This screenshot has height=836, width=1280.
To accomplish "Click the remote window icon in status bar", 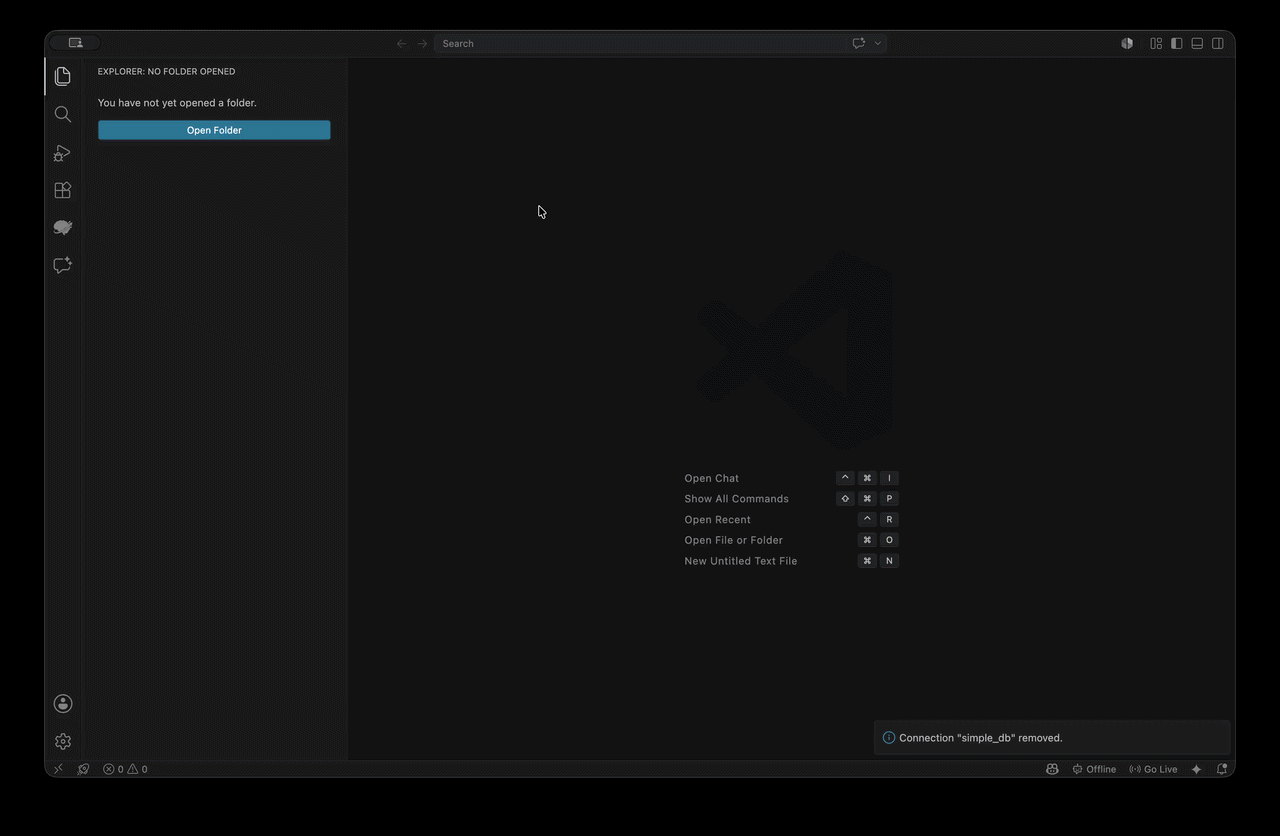I will 58,769.
